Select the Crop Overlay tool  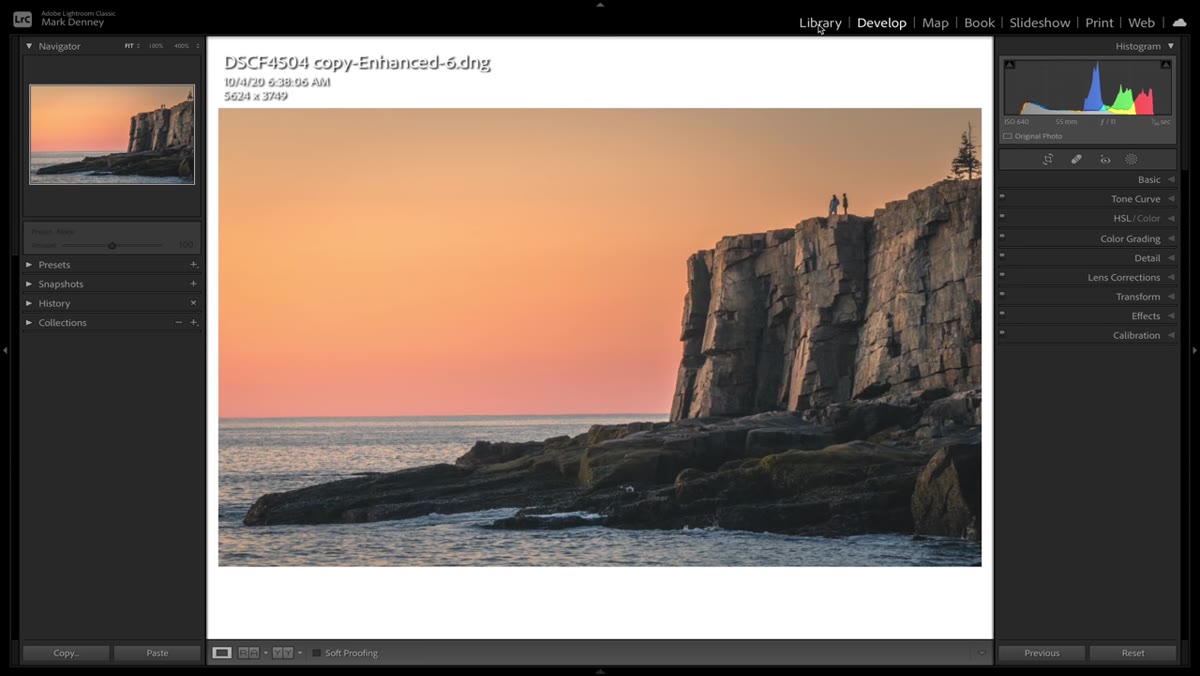[1048, 159]
